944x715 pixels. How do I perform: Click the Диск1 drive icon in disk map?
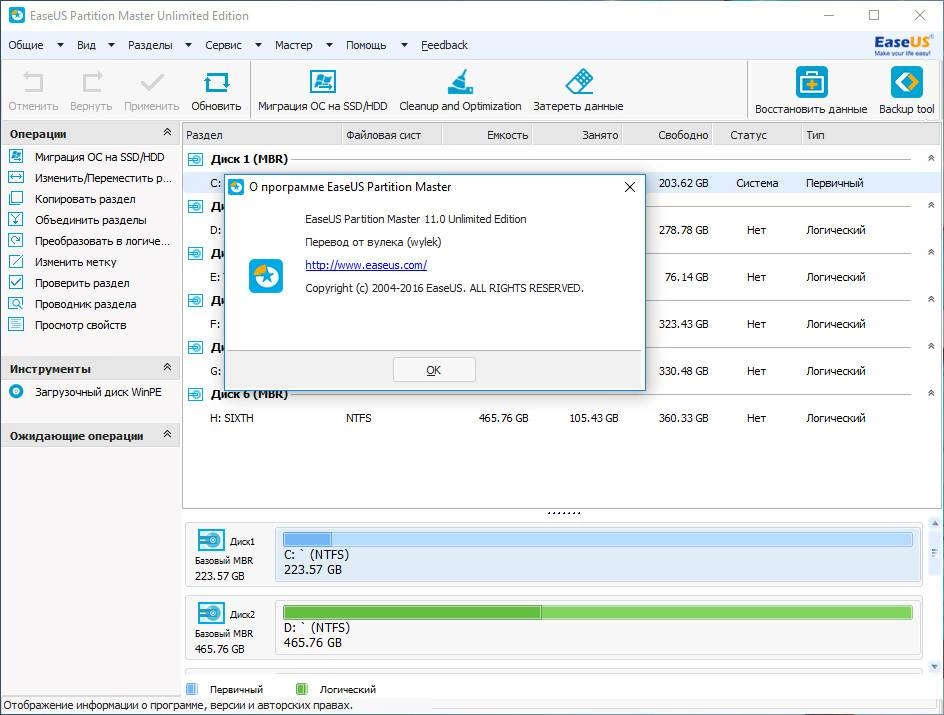tap(211, 540)
